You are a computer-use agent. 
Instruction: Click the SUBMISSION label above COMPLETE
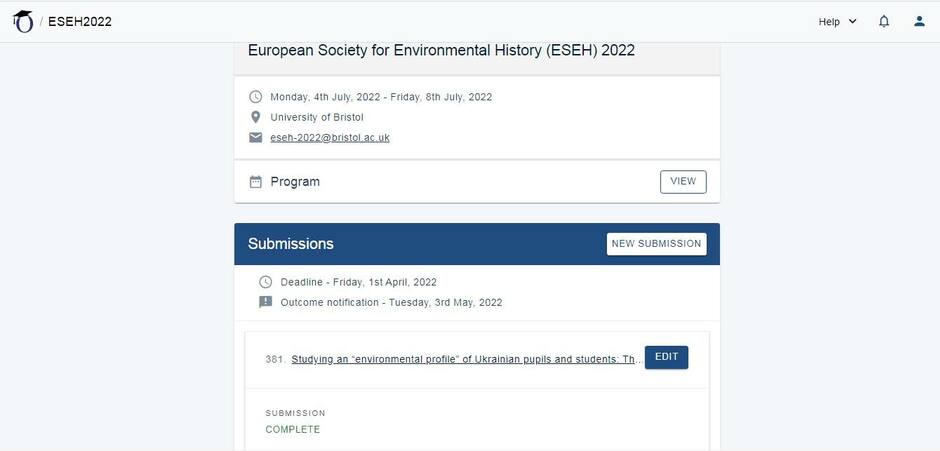click(296, 413)
